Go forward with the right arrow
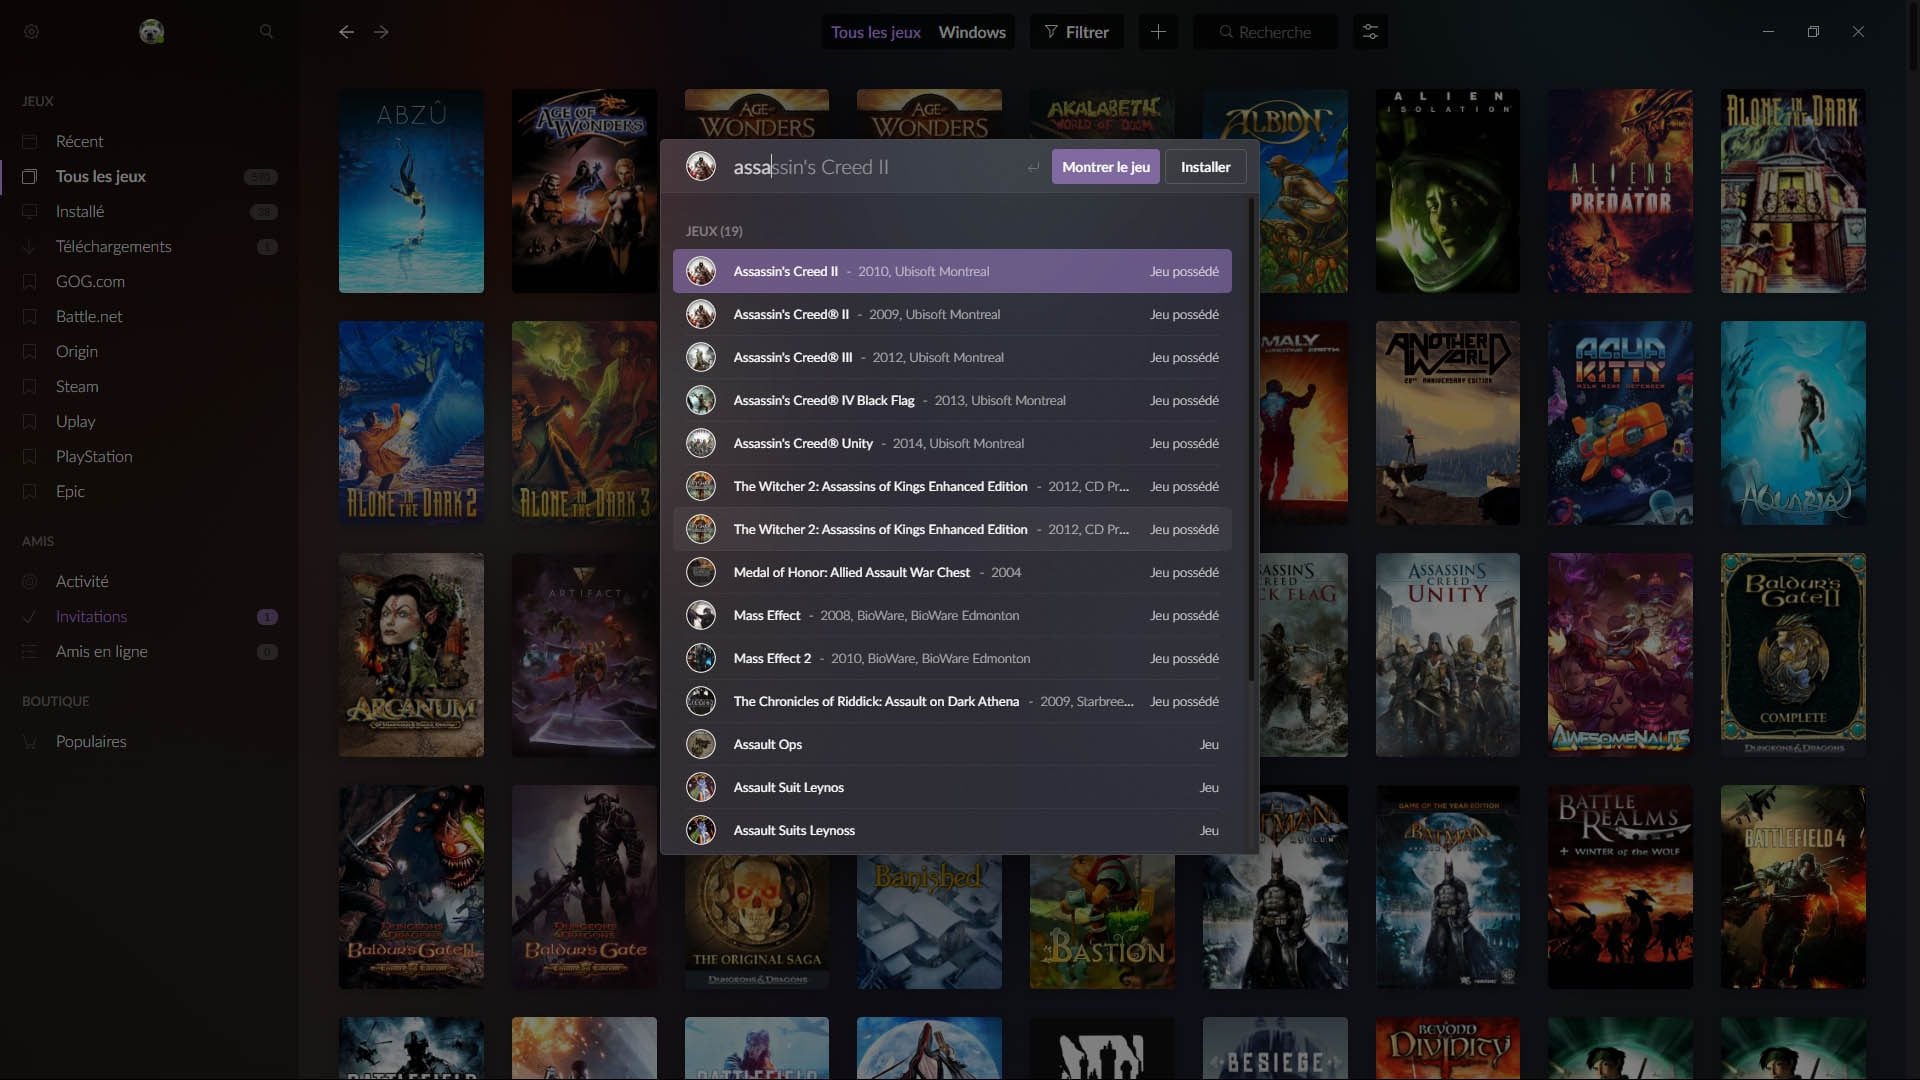Screen dimensions: 1920x1080 coord(381,32)
